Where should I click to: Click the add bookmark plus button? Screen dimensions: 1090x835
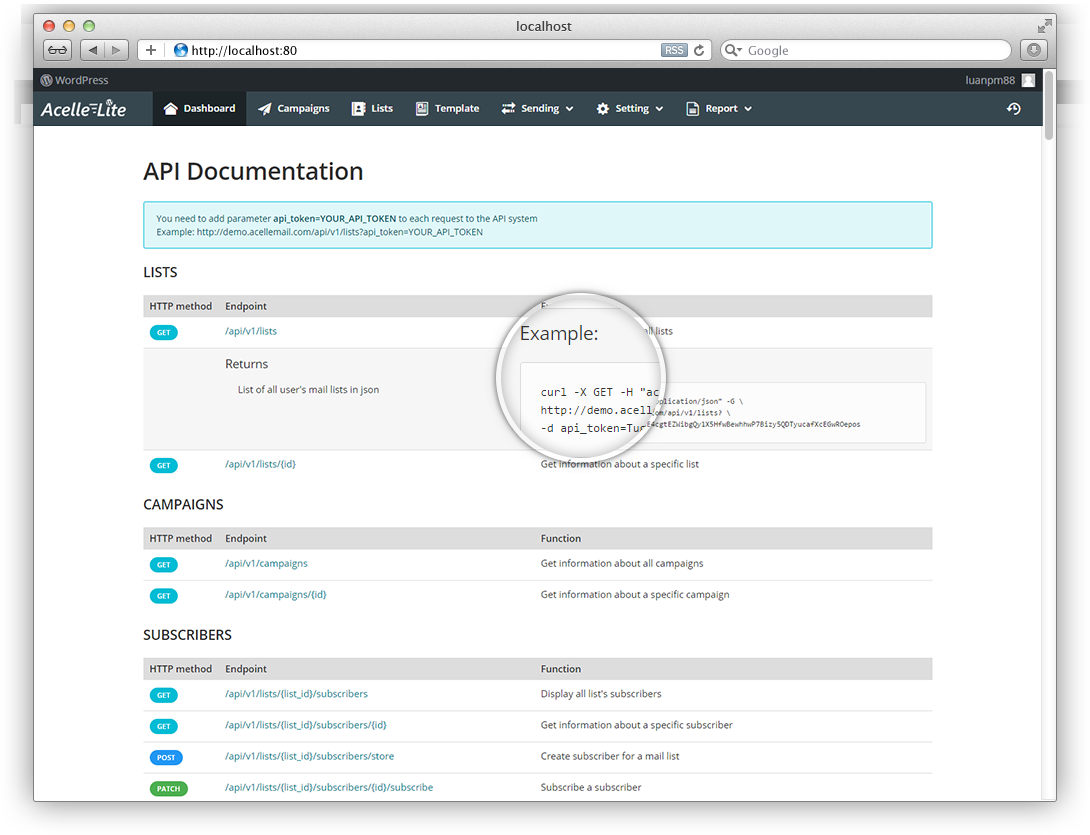tap(151, 50)
